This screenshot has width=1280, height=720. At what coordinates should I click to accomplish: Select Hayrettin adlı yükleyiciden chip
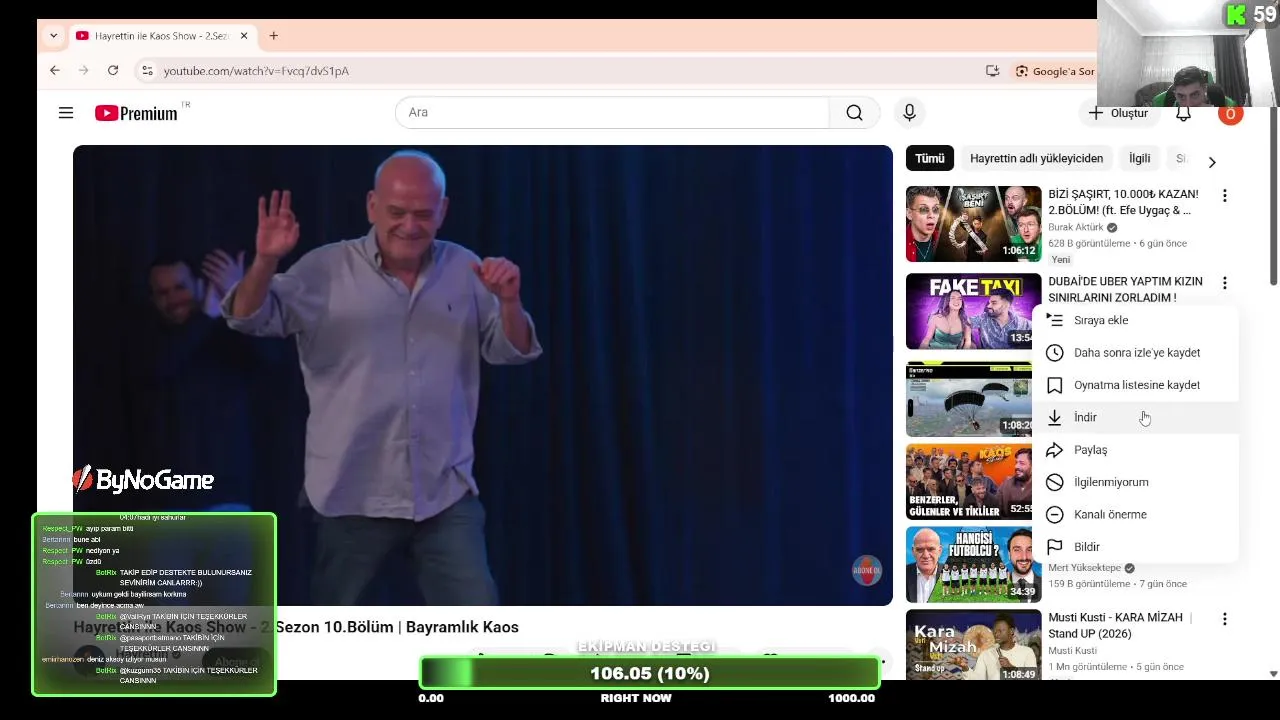pos(1036,159)
